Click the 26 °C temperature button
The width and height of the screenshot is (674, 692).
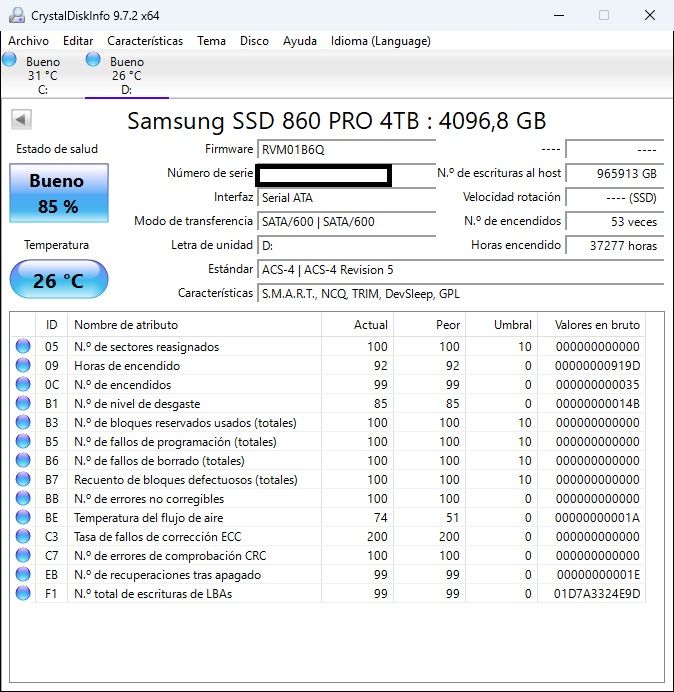(x=59, y=280)
